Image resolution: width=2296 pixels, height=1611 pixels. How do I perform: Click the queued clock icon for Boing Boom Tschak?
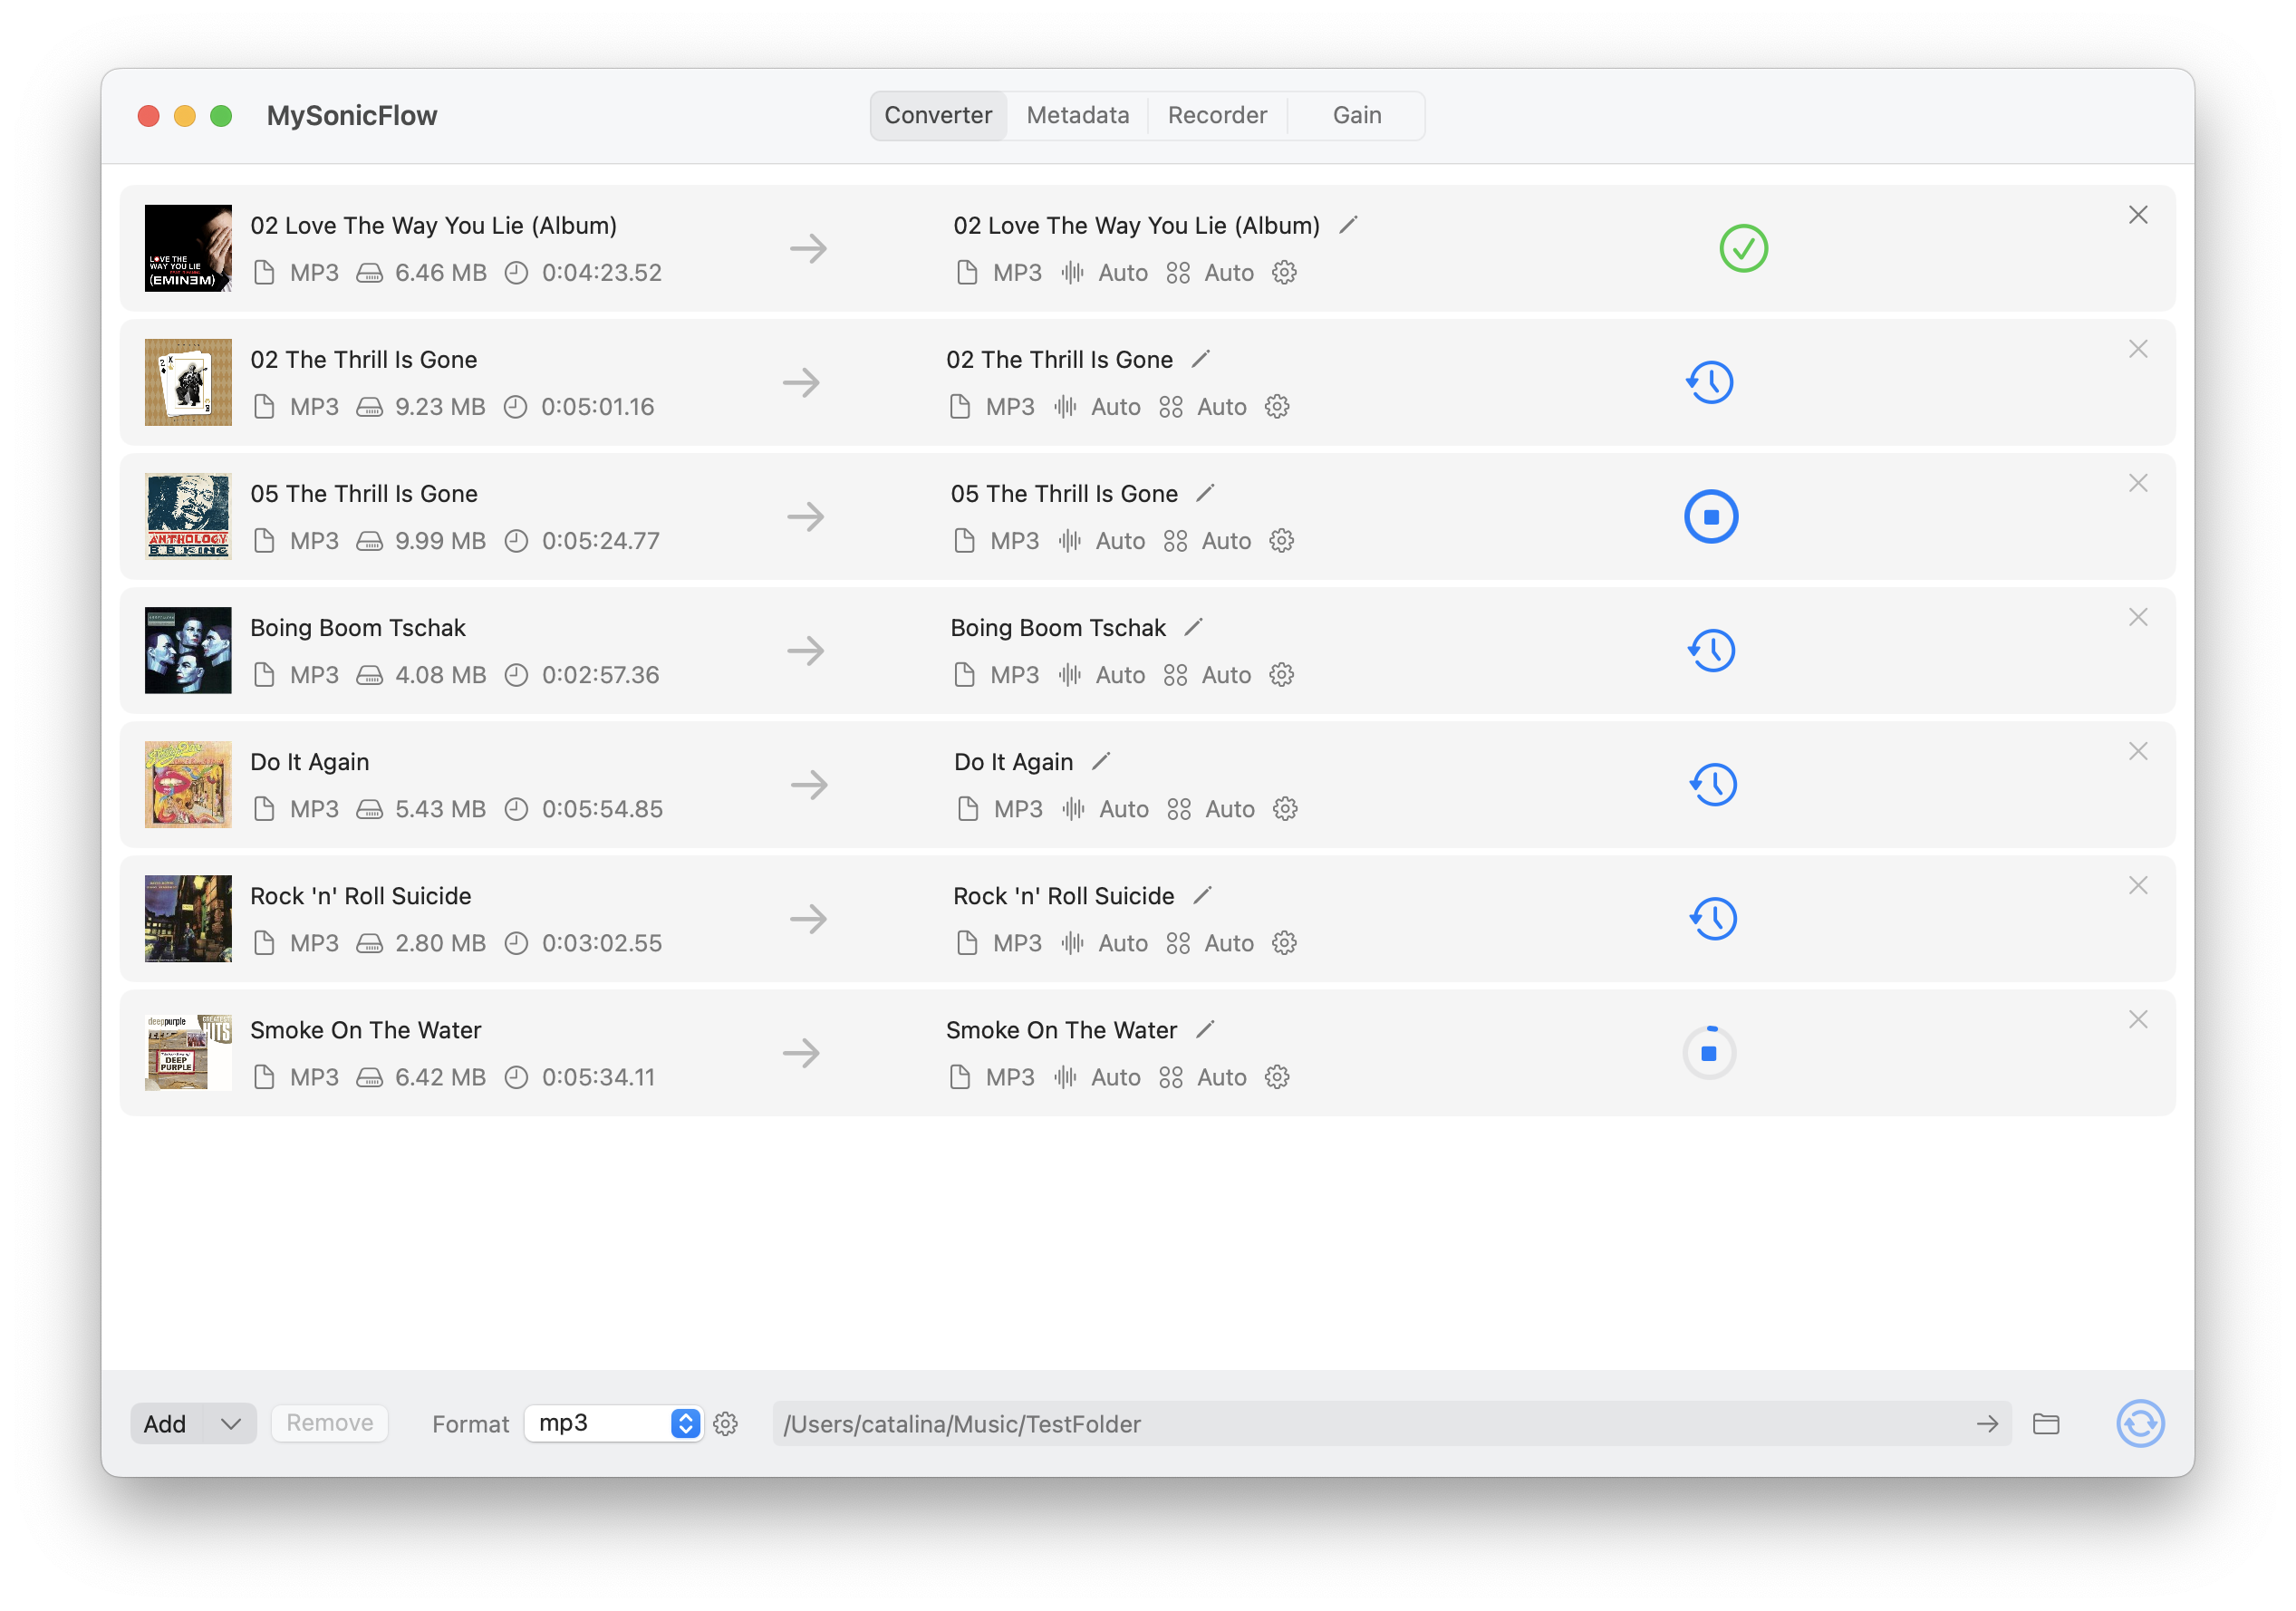pyautogui.click(x=1712, y=650)
